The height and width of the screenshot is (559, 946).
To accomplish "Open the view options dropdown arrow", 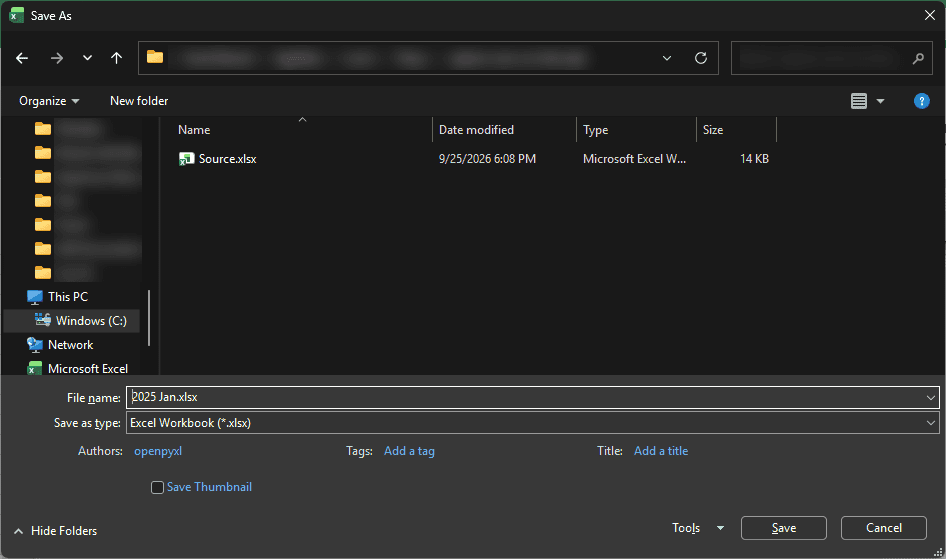I will click(x=880, y=101).
